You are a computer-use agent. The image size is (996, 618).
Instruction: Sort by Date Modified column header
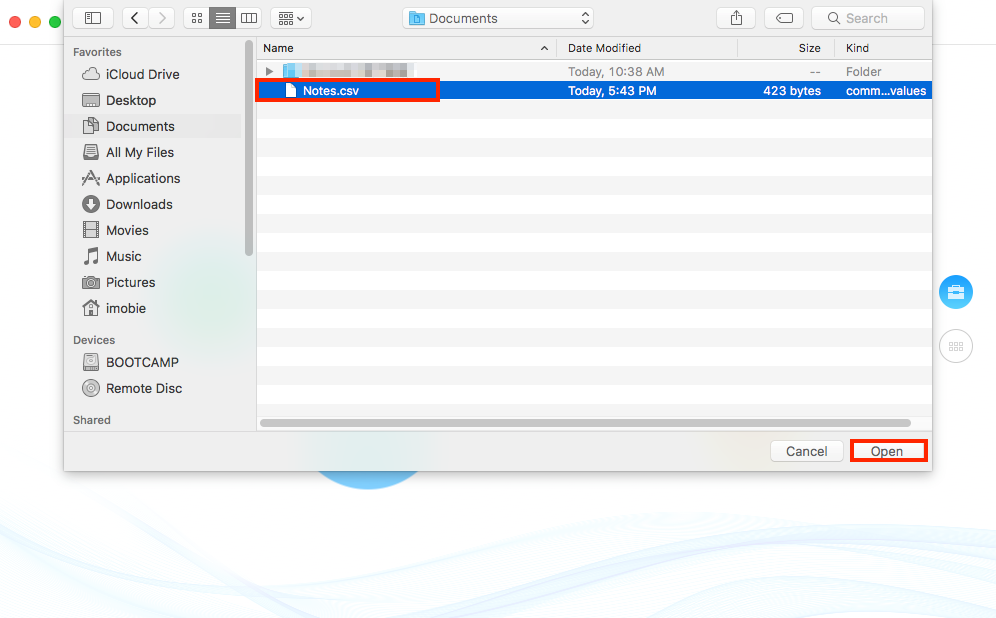click(647, 48)
